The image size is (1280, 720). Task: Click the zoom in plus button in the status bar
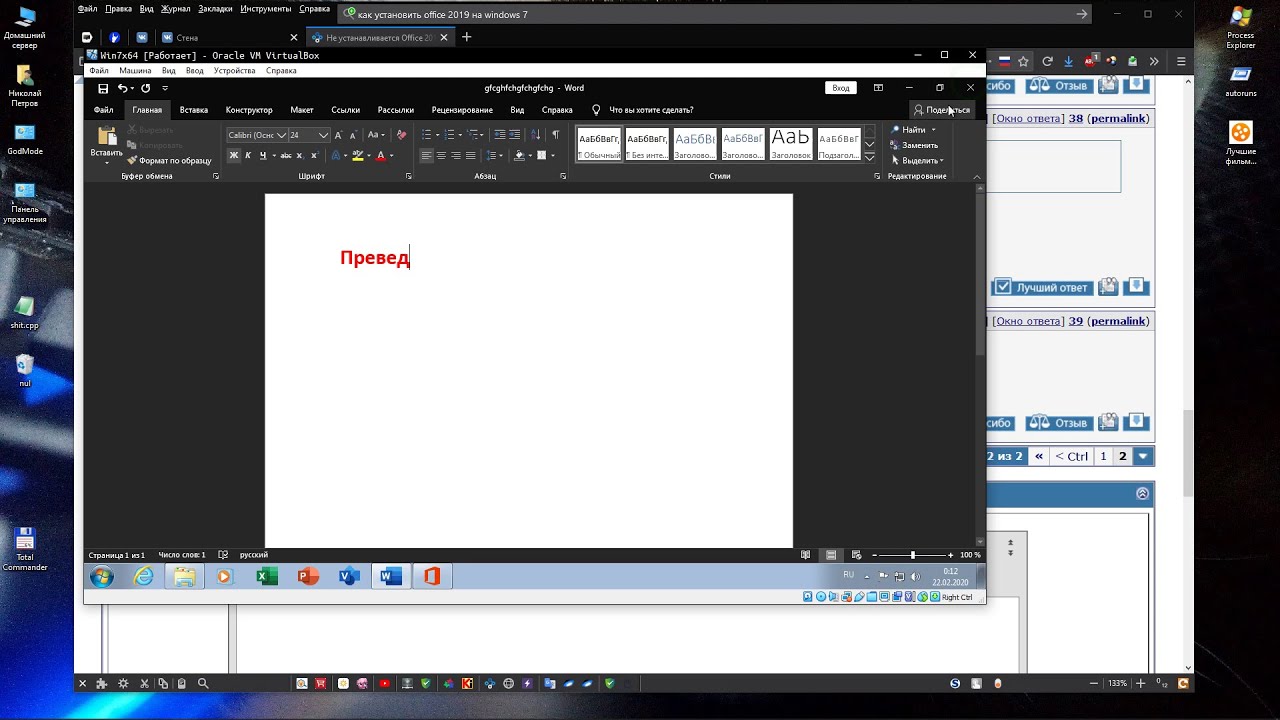pos(950,555)
